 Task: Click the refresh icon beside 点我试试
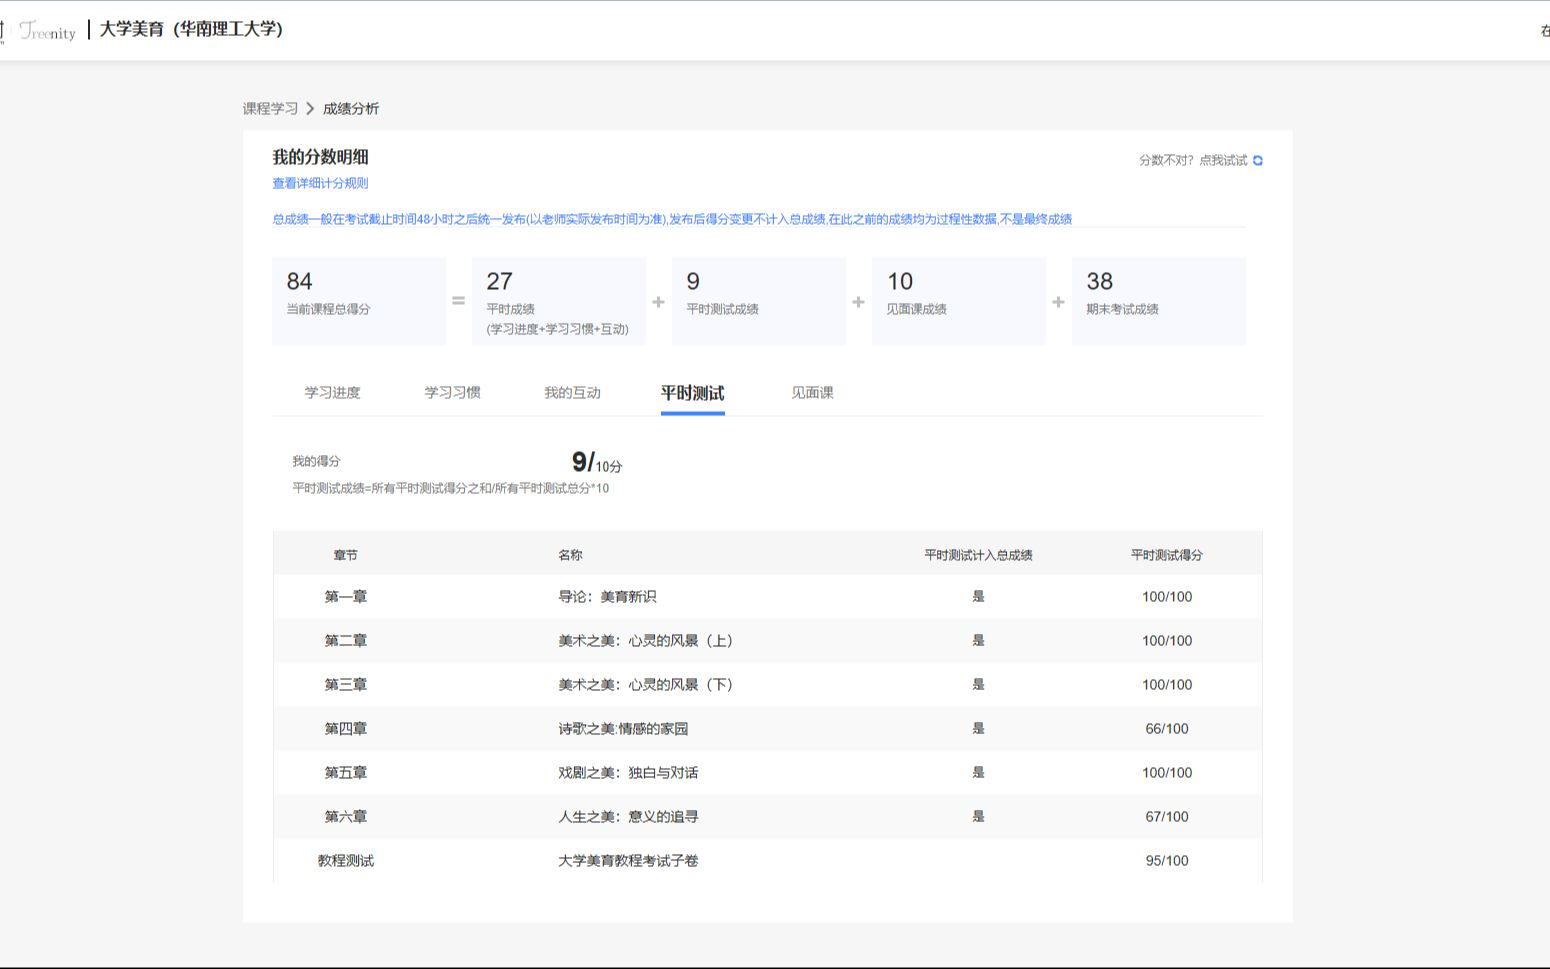[x=1258, y=160]
